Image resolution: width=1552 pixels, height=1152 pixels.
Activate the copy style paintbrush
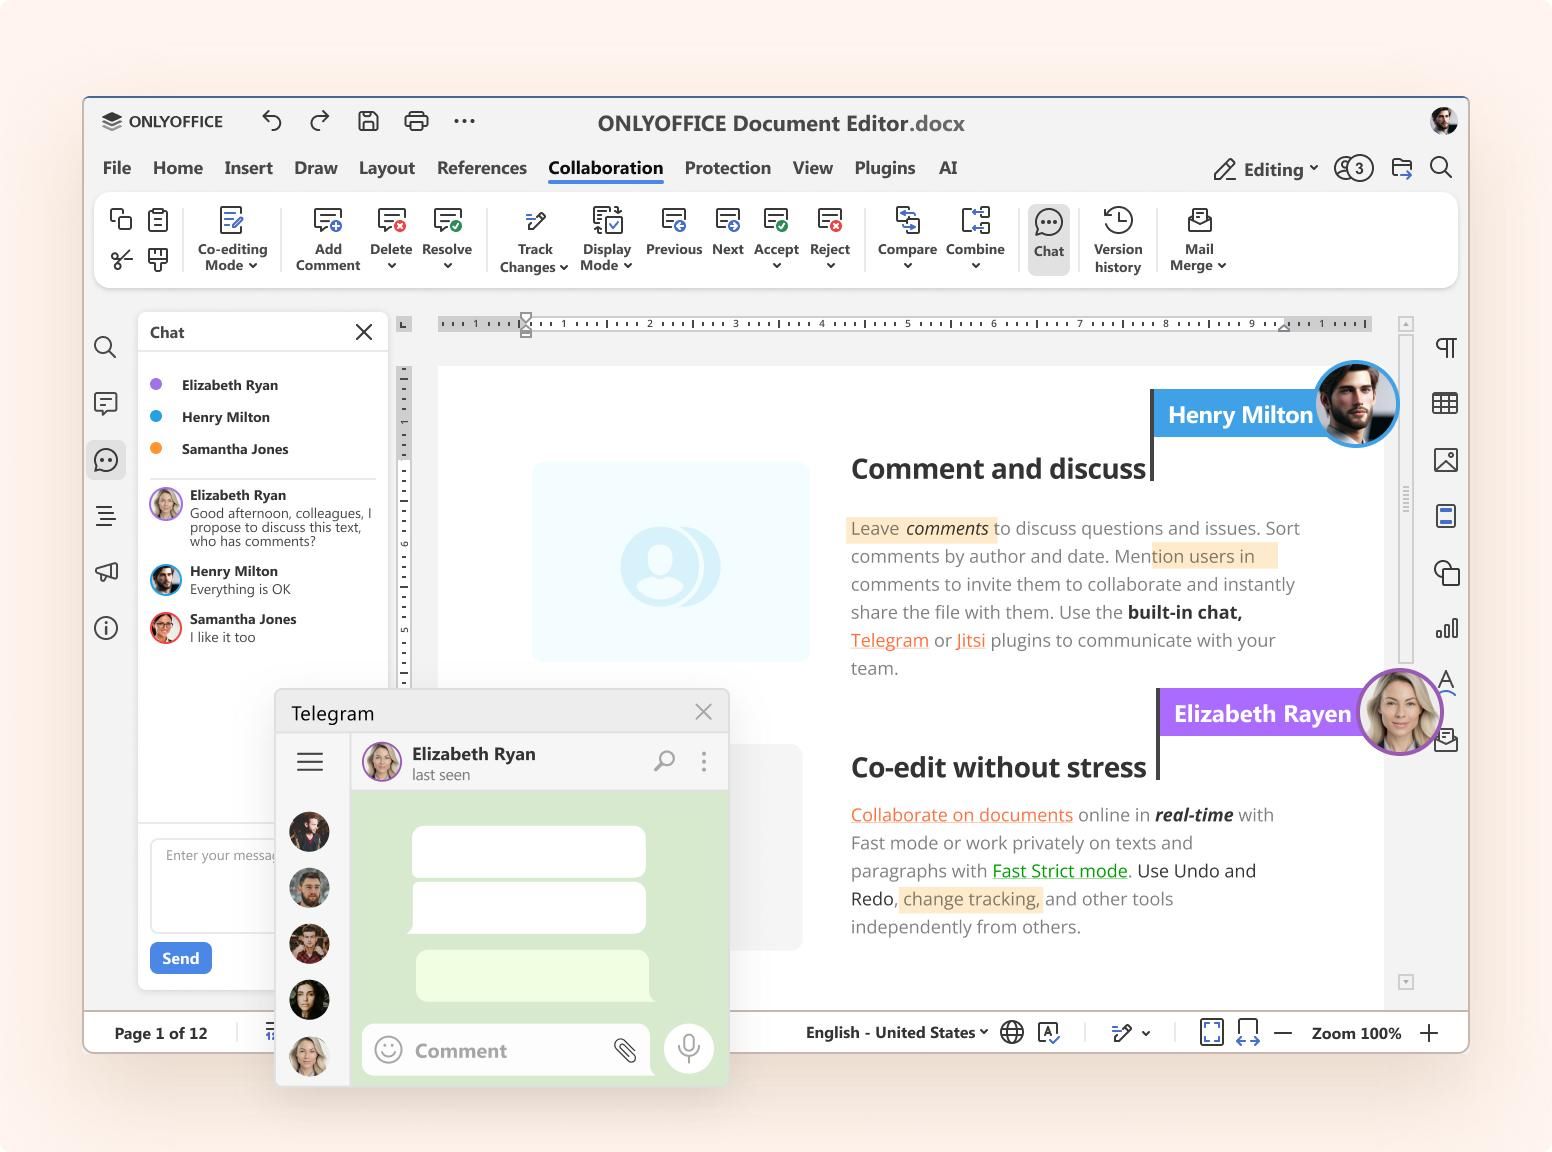(x=158, y=260)
